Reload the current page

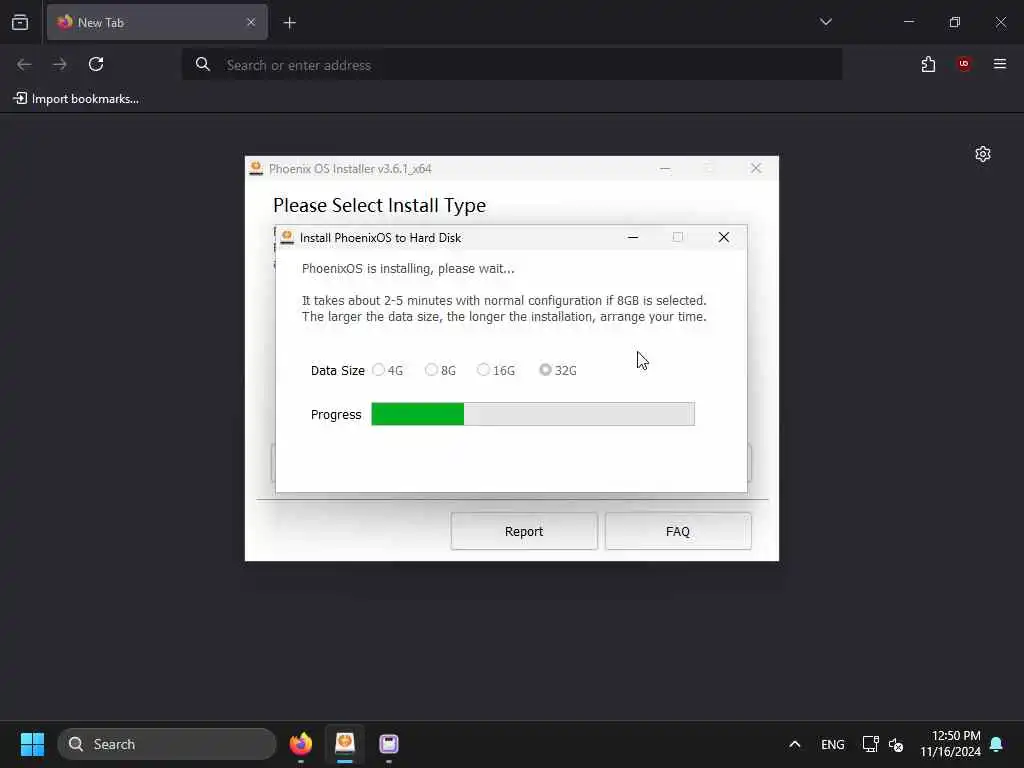(96, 64)
